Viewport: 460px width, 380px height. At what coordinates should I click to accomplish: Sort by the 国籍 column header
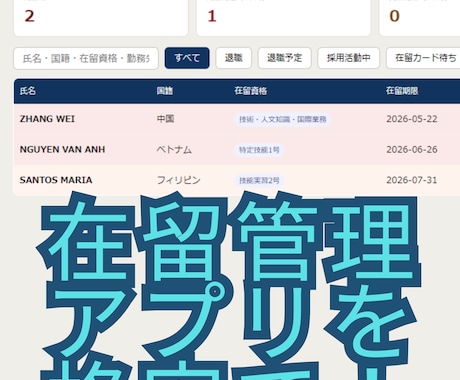coord(165,91)
